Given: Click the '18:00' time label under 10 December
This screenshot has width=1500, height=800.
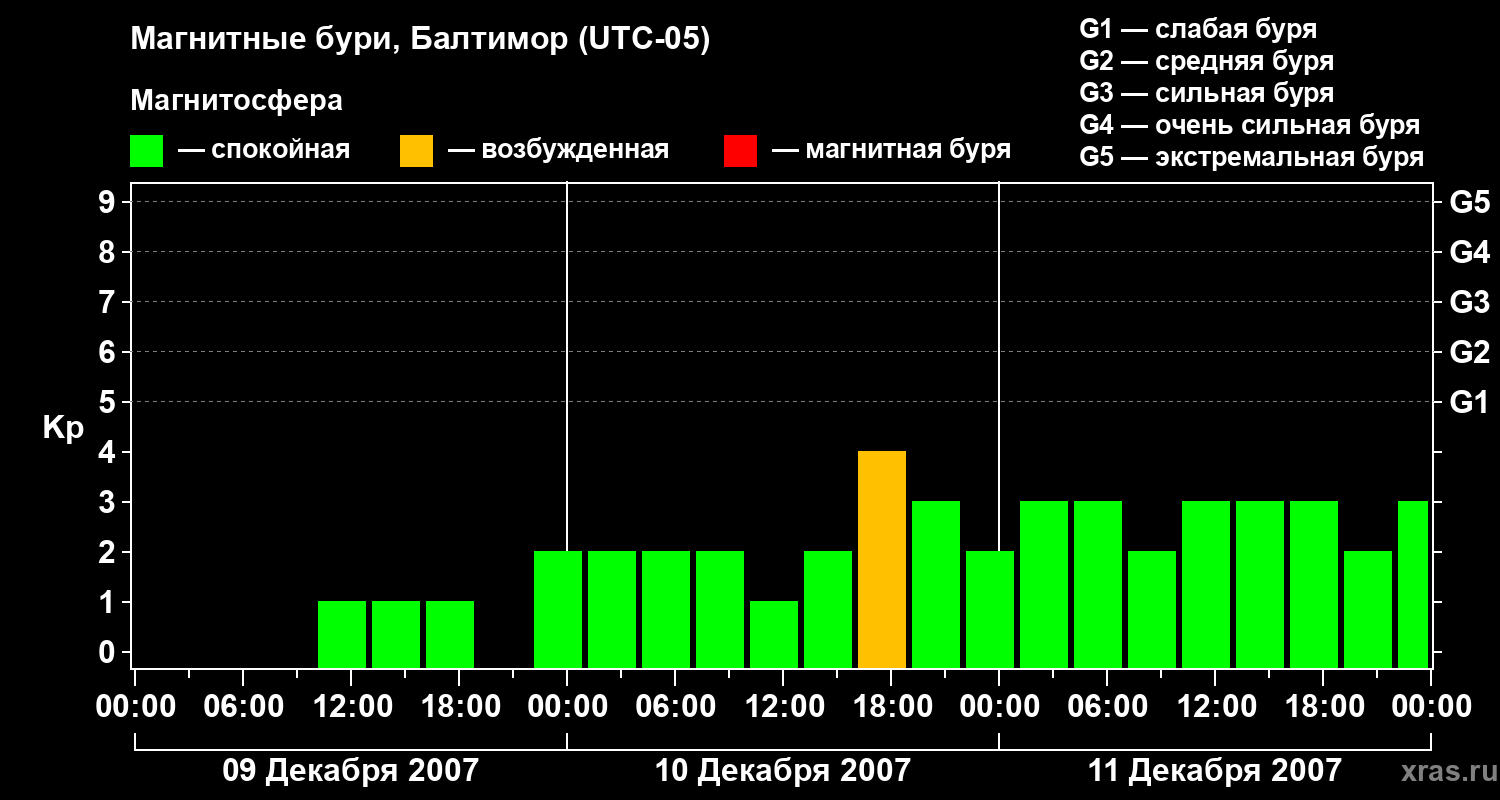Looking at the screenshot, I should pyautogui.click(x=891, y=707).
